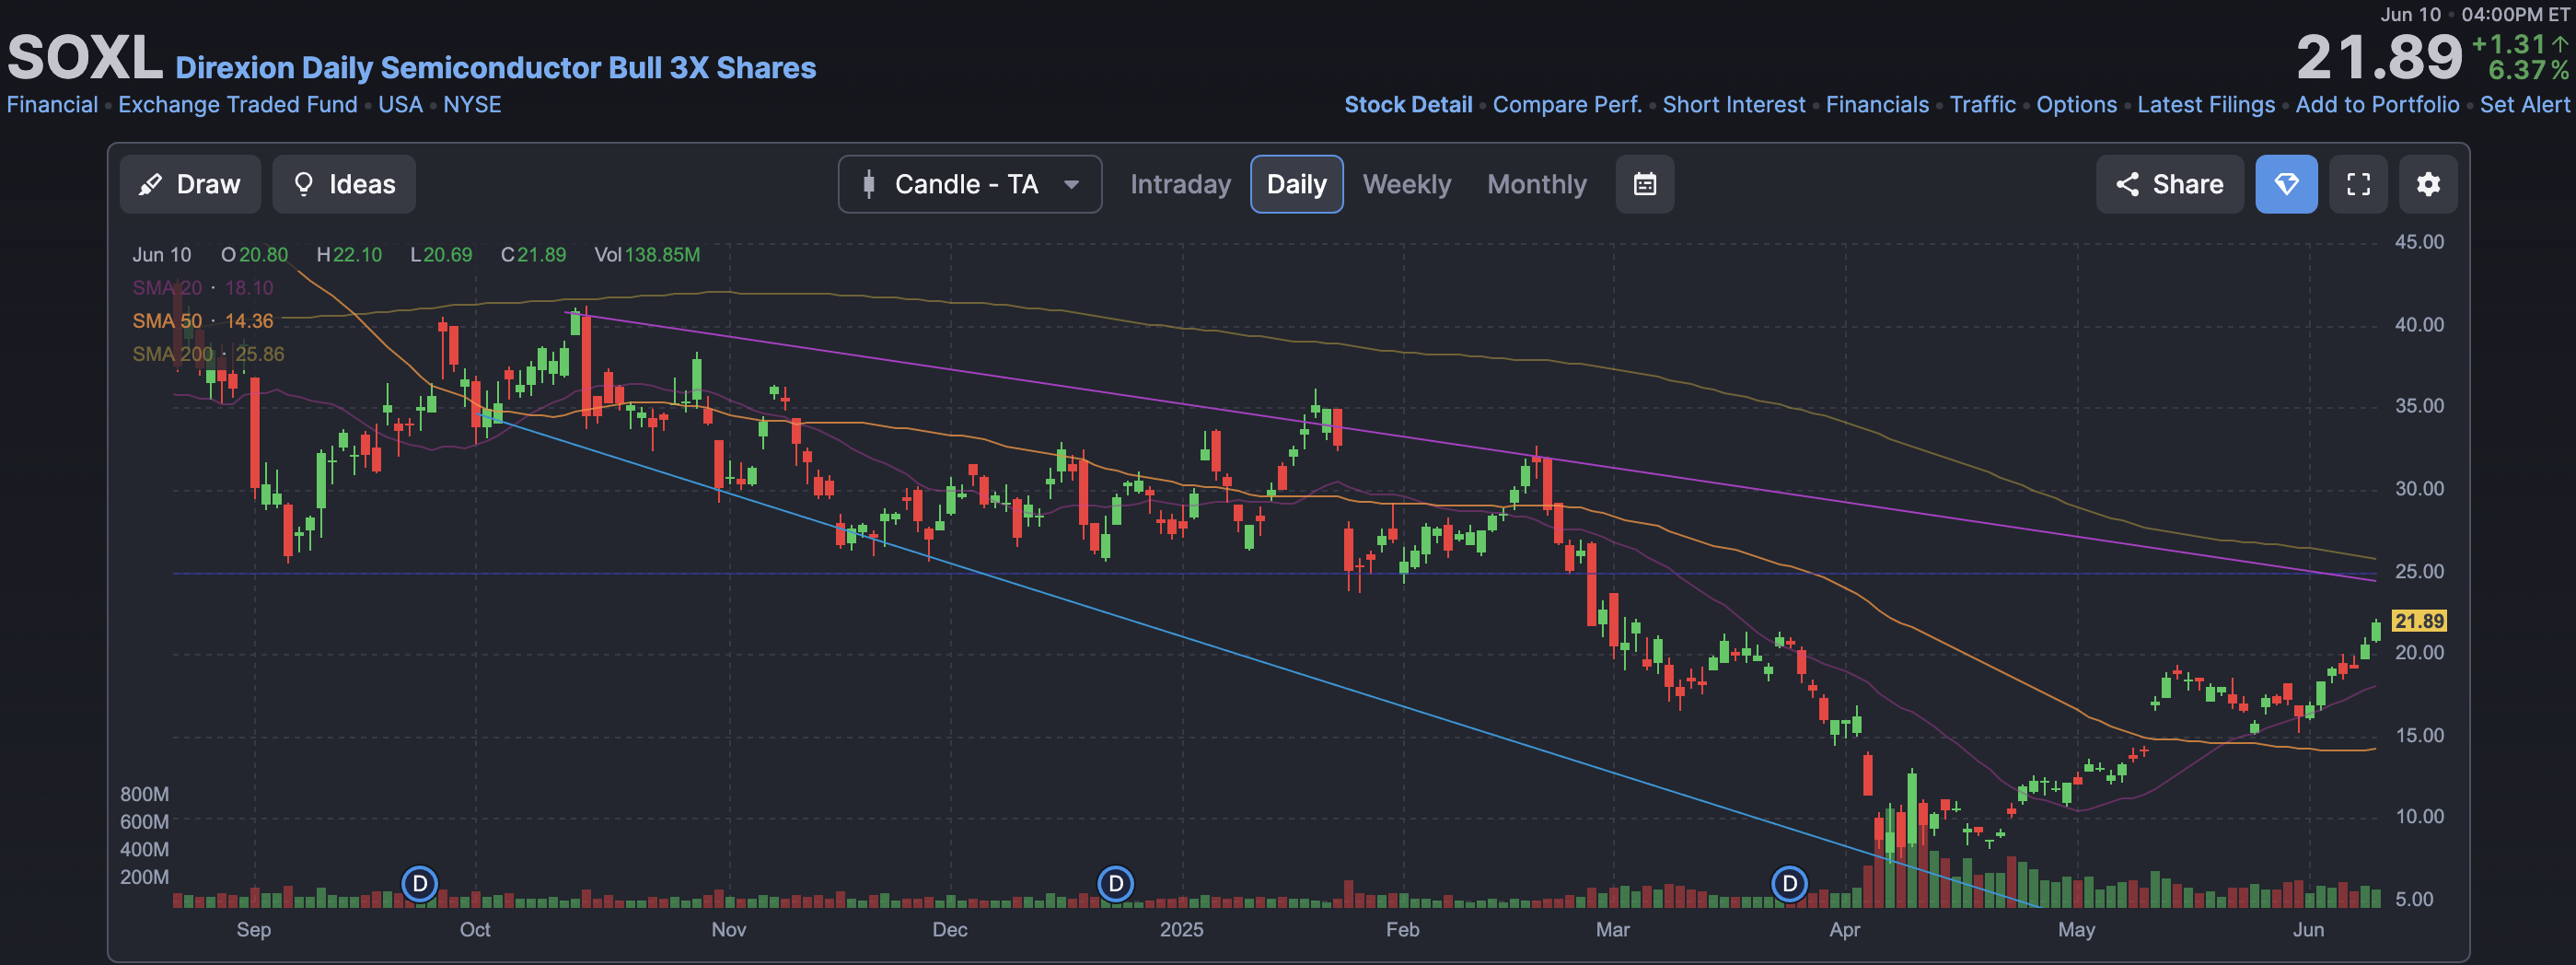The width and height of the screenshot is (2576, 965).
Task: Open Latest Filings link
Action: pos(2206,105)
